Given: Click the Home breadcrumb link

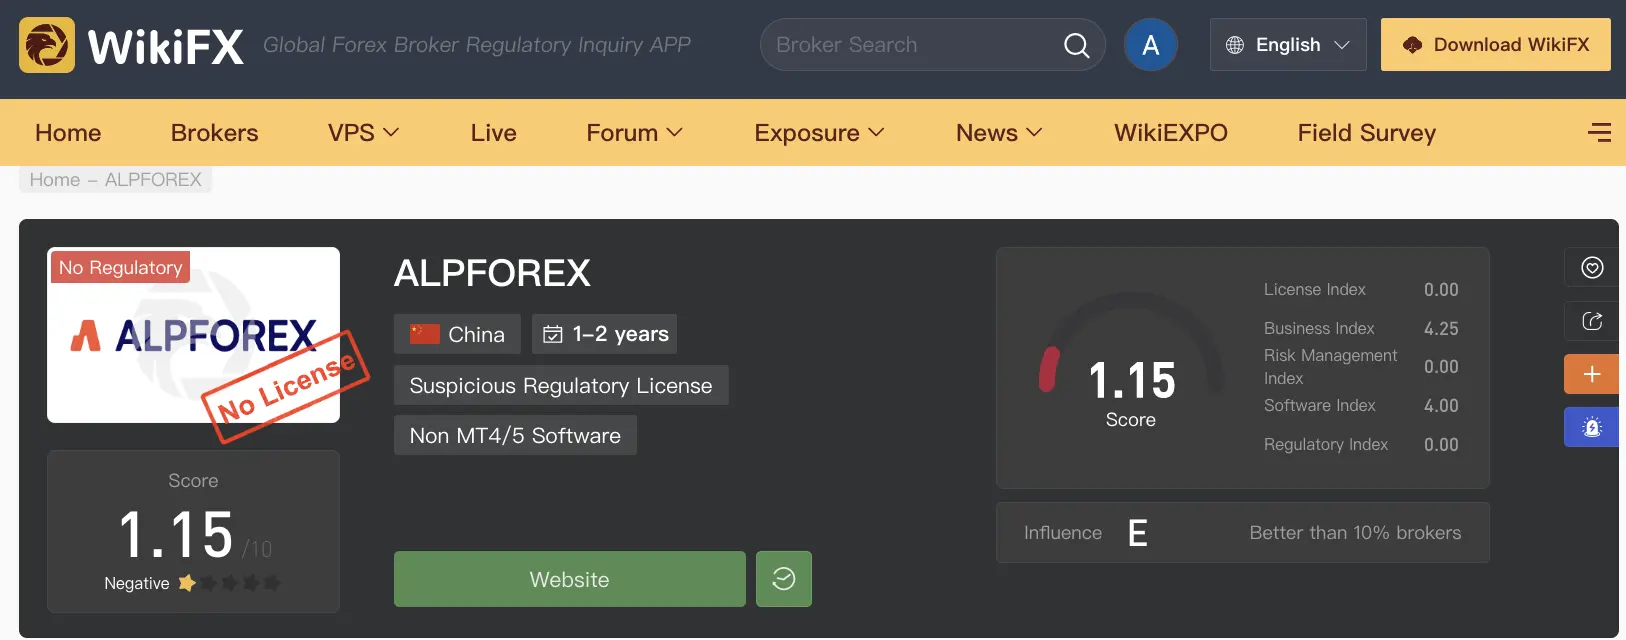Looking at the screenshot, I should 55,180.
